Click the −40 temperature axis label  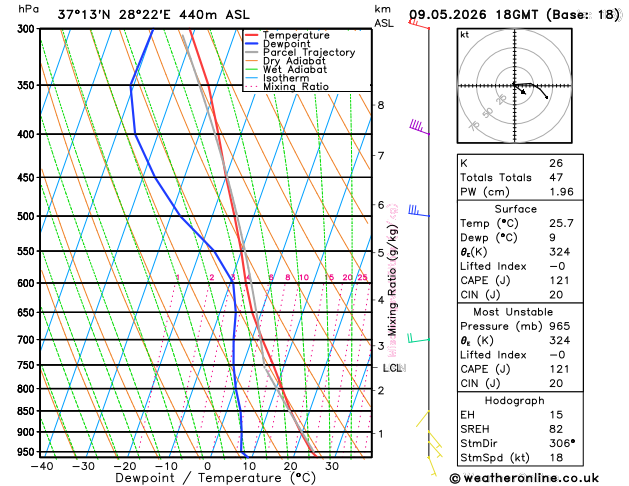(42, 466)
